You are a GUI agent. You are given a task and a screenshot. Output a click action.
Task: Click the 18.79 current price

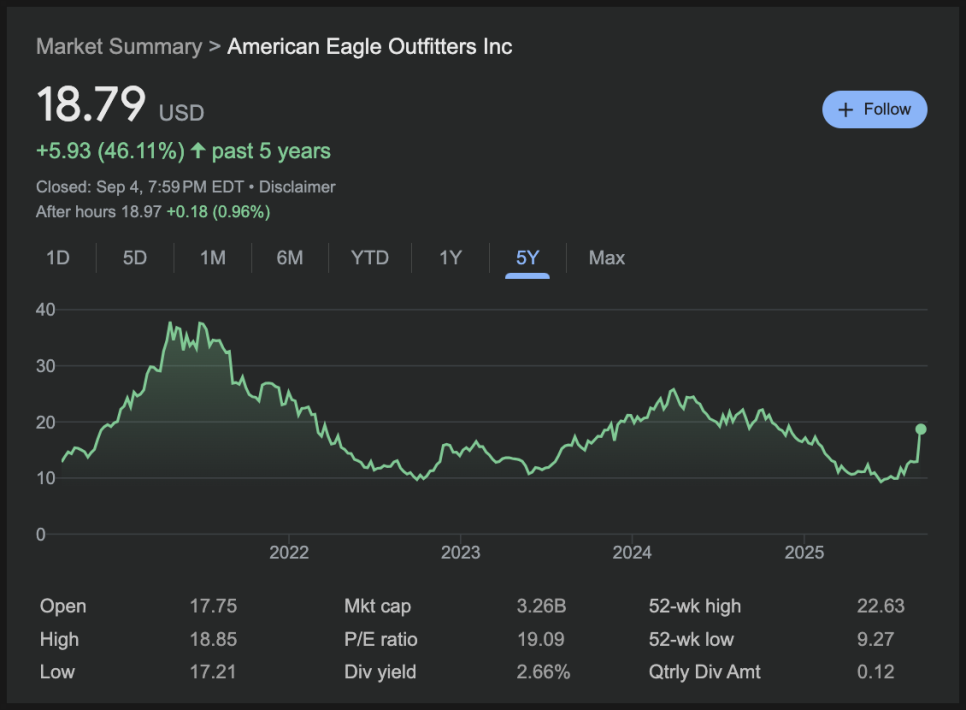(x=91, y=104)
